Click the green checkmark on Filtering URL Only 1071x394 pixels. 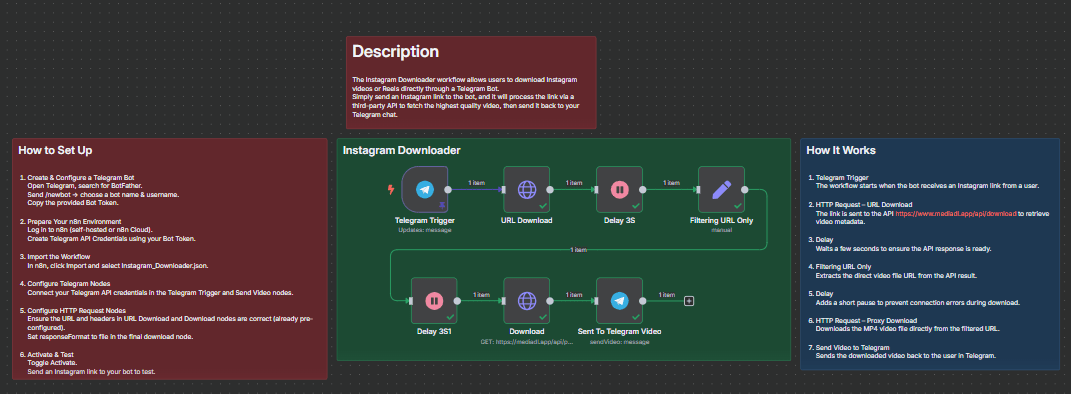click(737, 205)
